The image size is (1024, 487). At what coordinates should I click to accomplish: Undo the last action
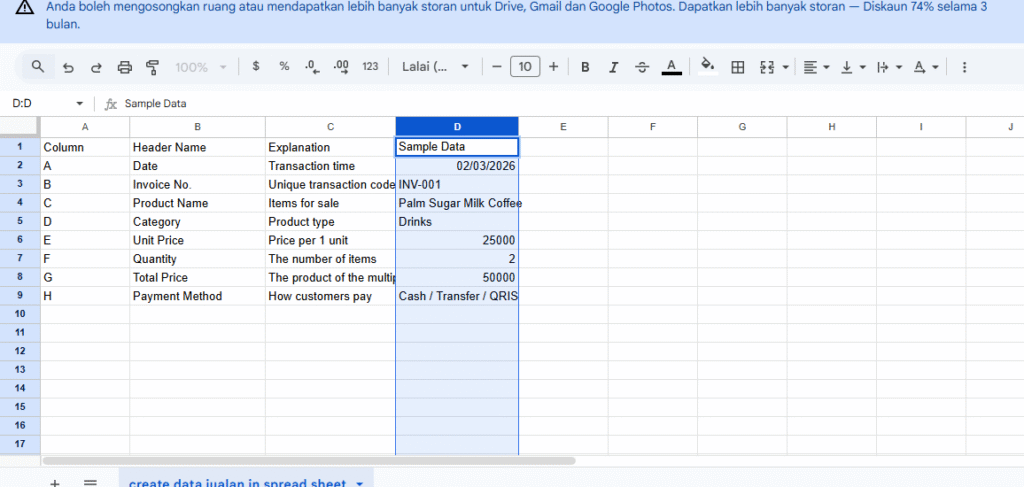68,67
